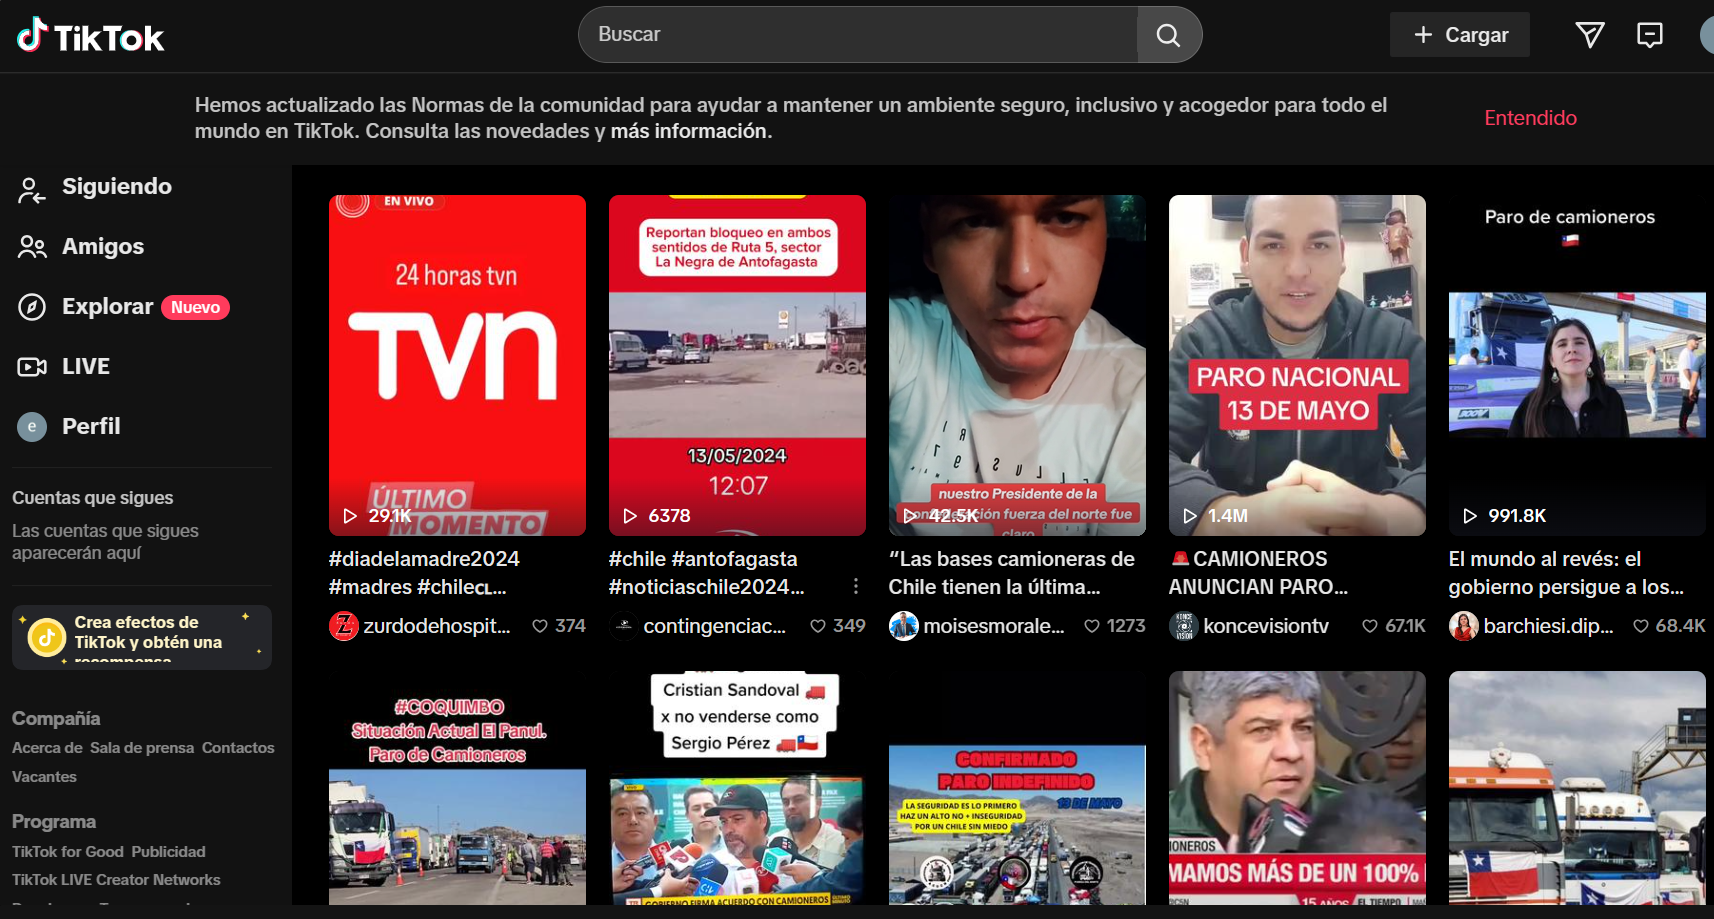The width and height of the screenshot is (1714, 919).
Task: Click play icon on 1.4M video
Action: [1190, 516]
